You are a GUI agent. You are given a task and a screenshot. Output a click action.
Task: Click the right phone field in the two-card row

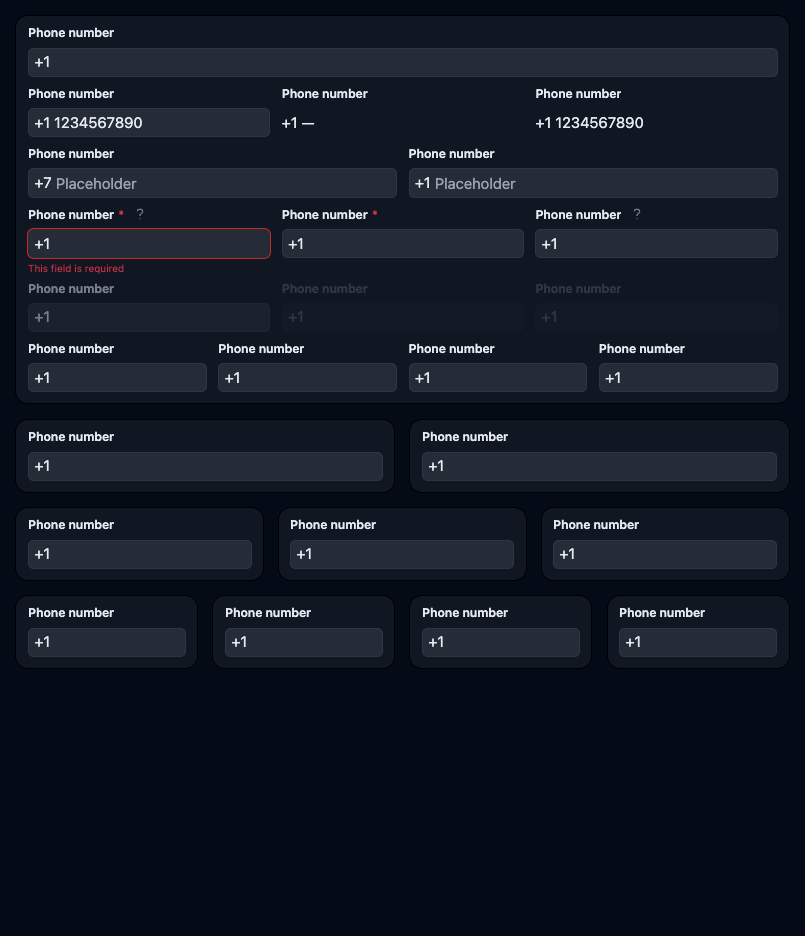599,466
